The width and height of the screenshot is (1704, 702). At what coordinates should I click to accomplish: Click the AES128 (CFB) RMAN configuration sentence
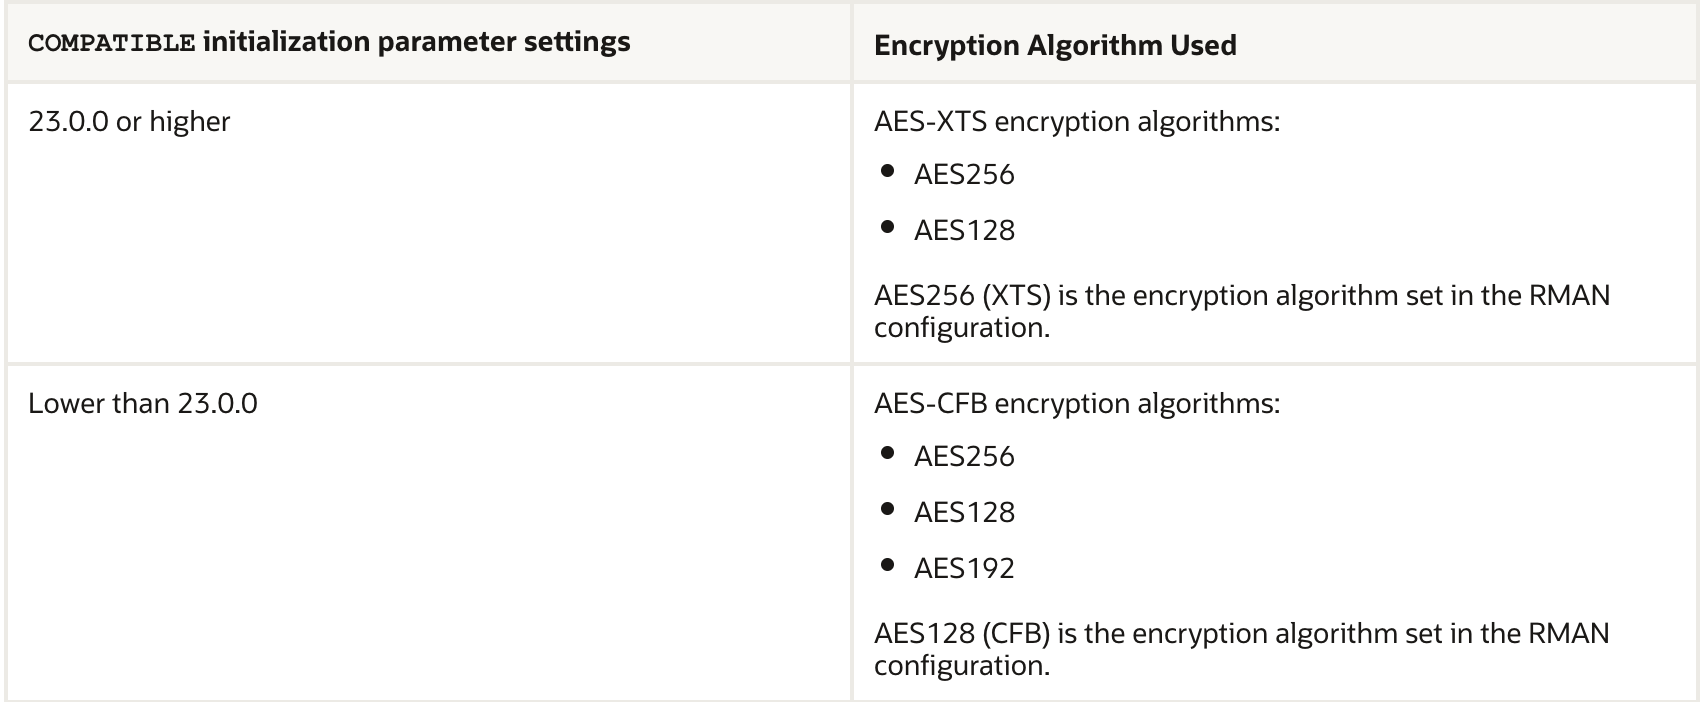click(x=1241, y=634)
